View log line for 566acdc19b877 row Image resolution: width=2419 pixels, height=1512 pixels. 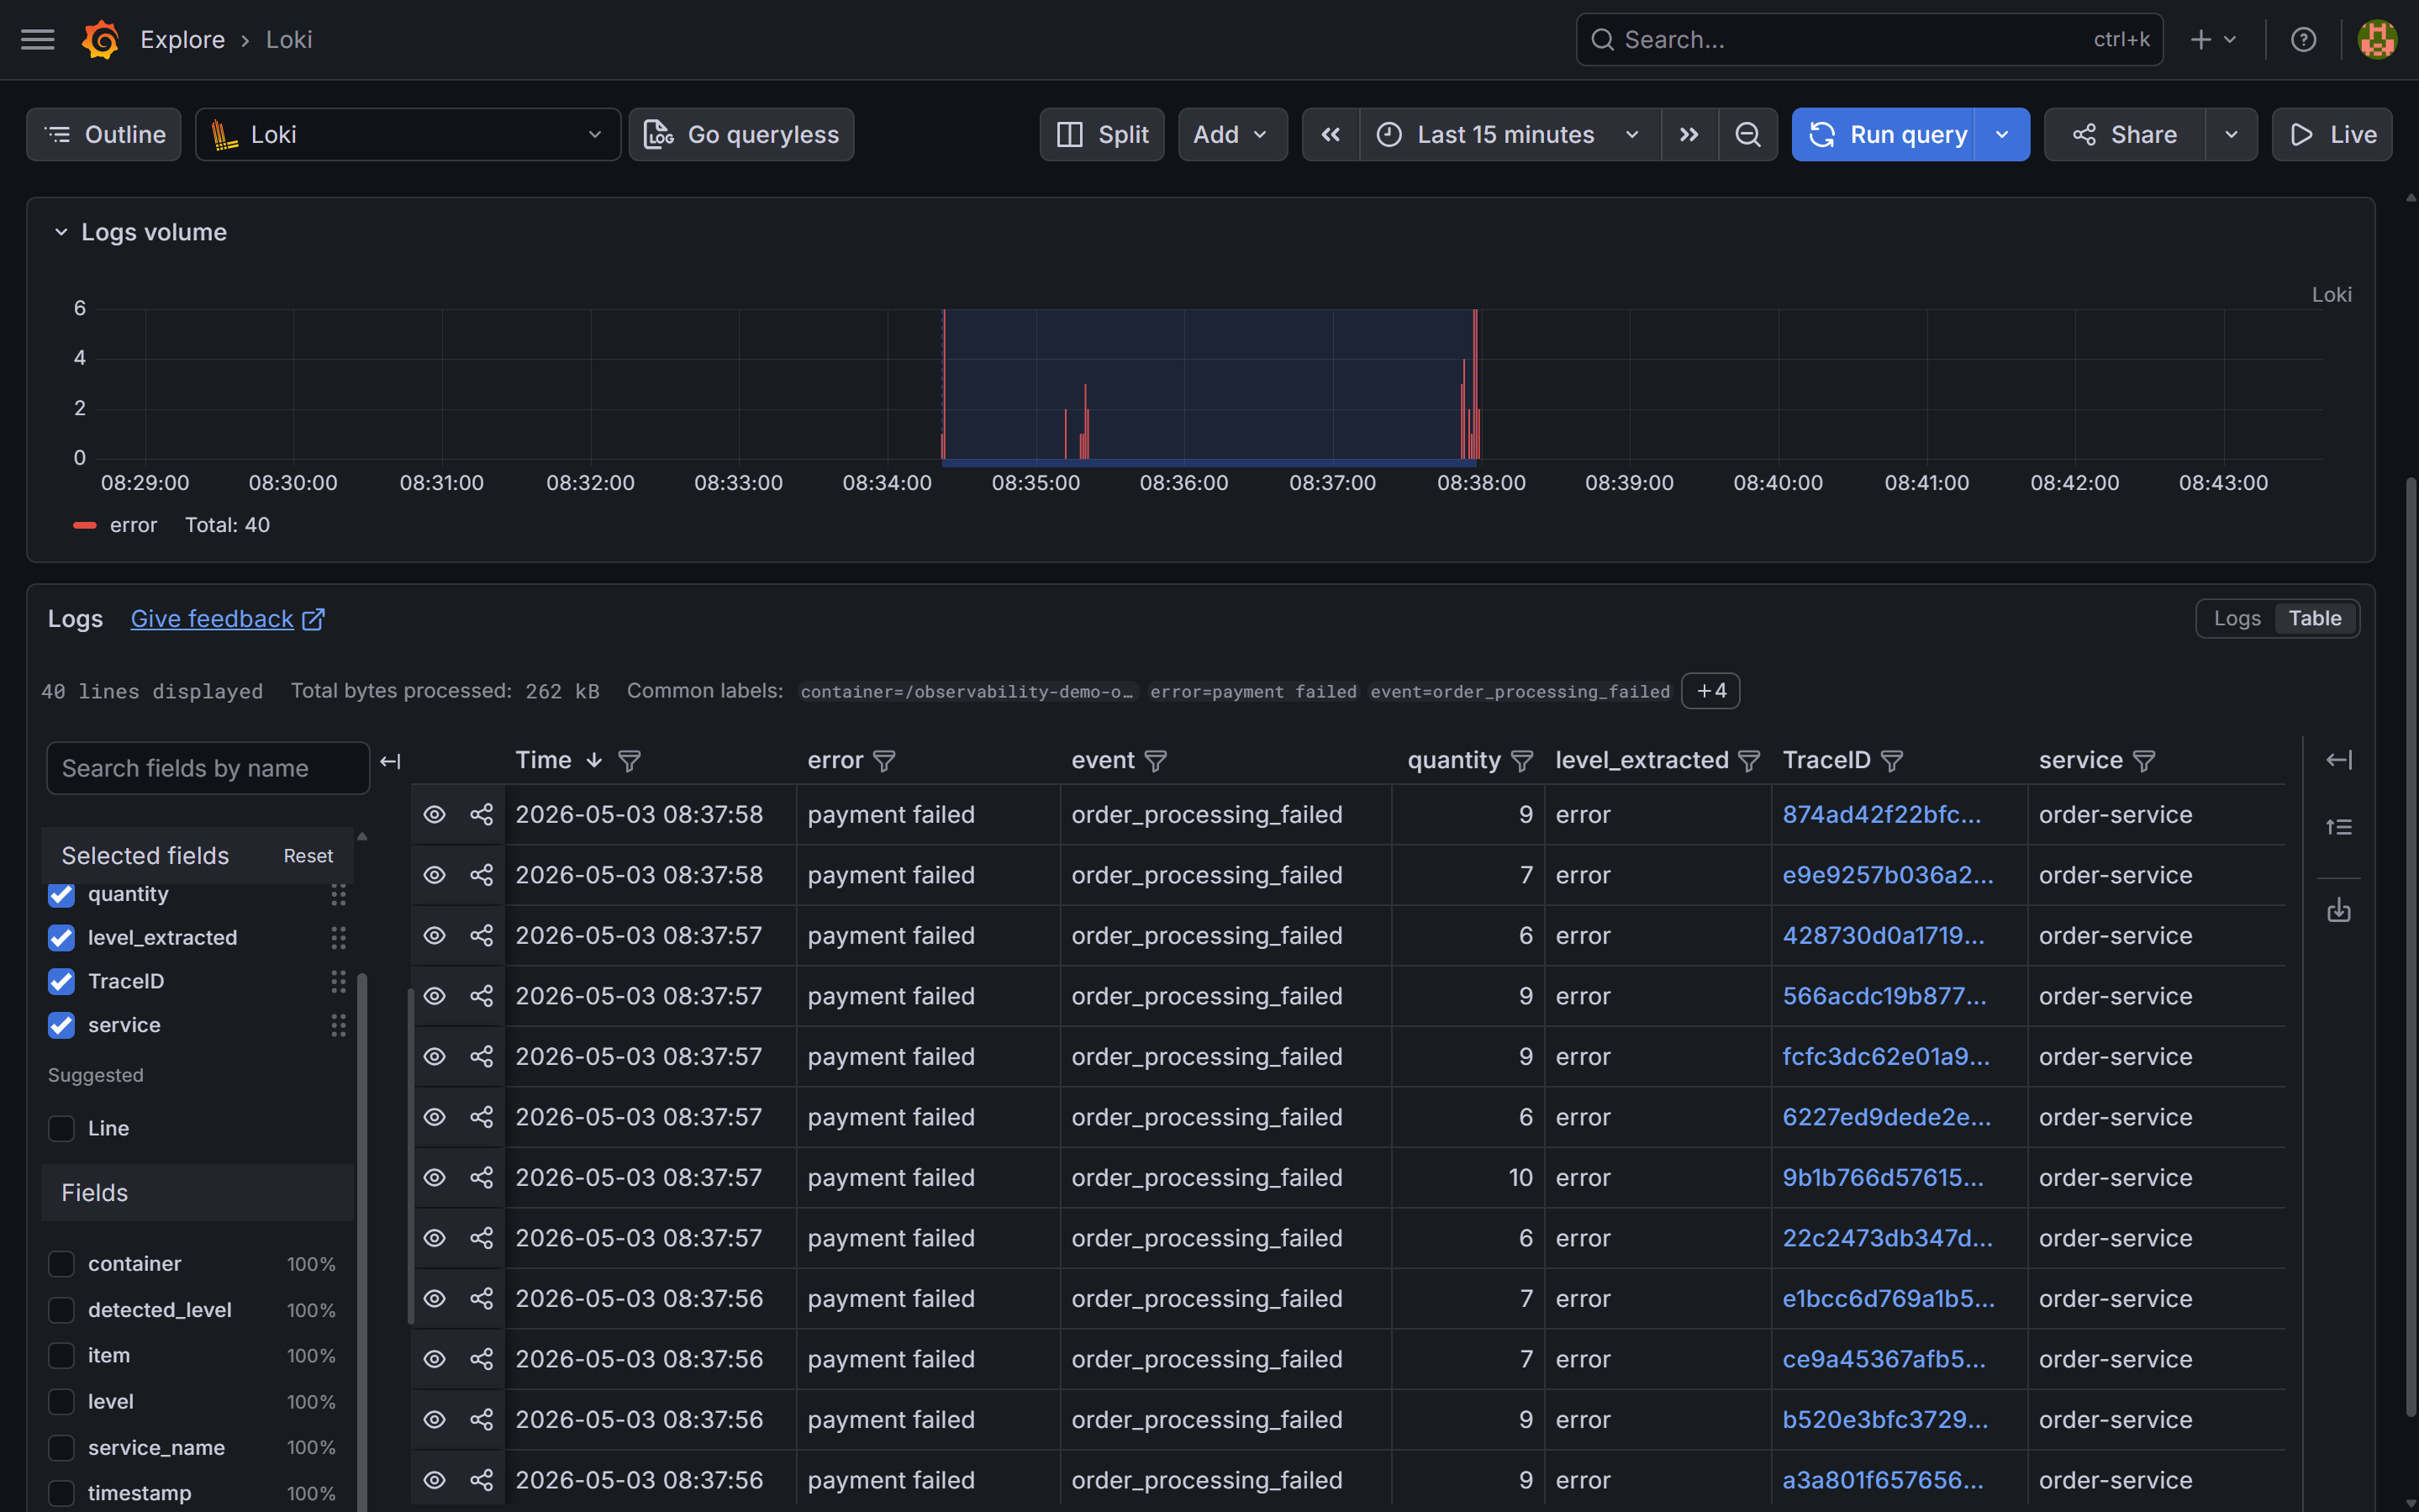[x=434, y=996]
